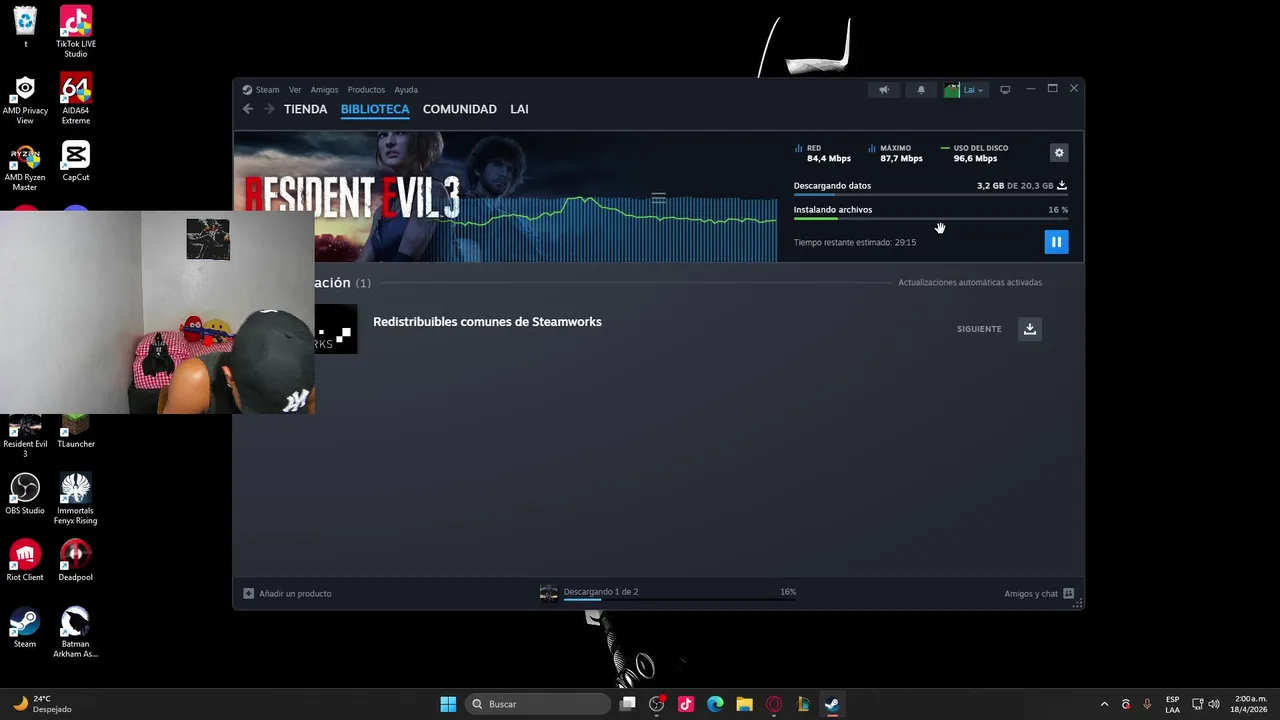Open the Windows Start menu
This screenshot has height=720, width=1280.
click(x=448, y=704)
